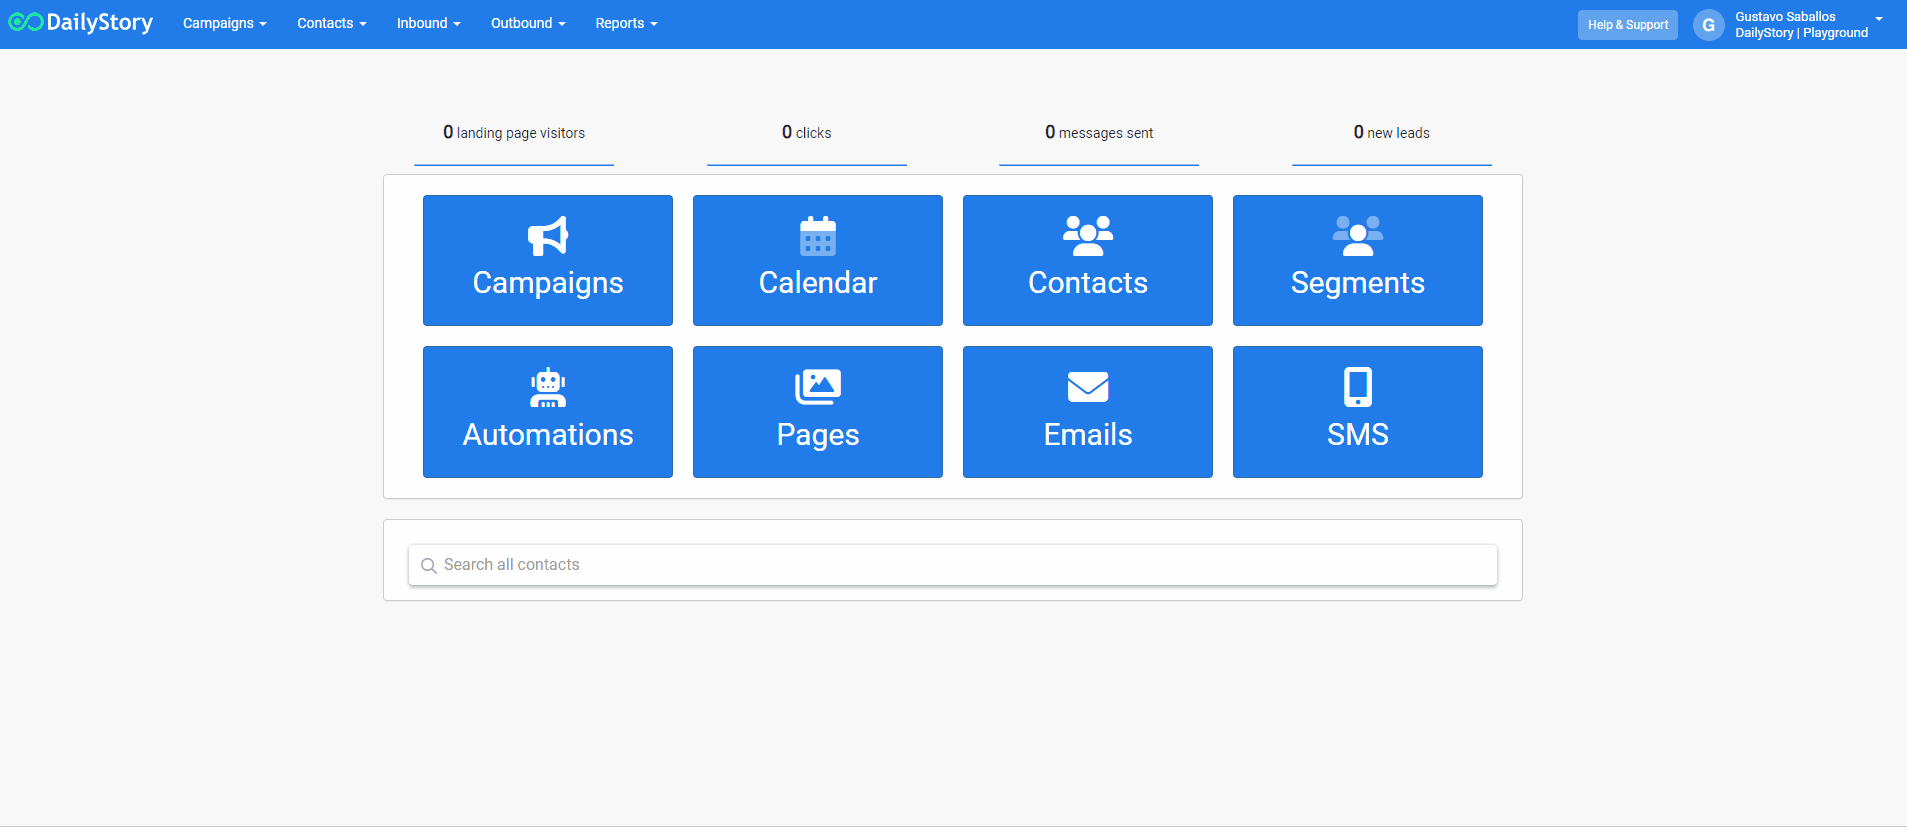This screenshot has width=1907, height=831.
Task: Open the SMS phone tile
Action: [1358, 412]
